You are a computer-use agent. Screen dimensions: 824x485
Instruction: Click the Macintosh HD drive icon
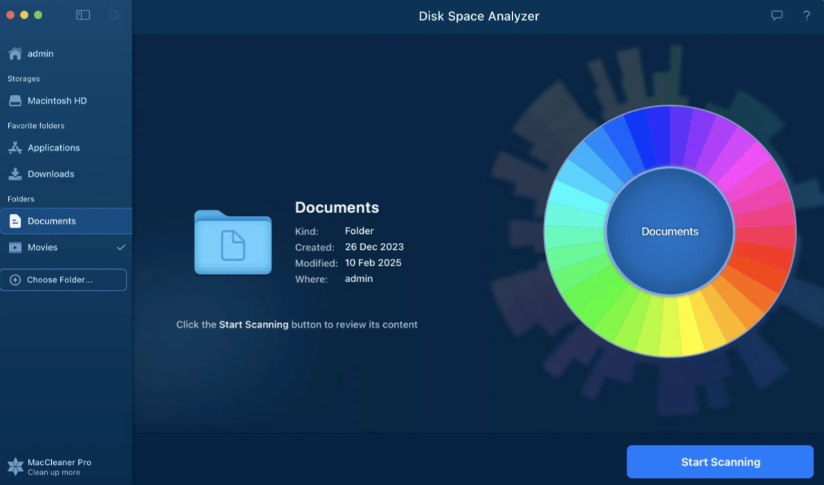tap(15, 101)
